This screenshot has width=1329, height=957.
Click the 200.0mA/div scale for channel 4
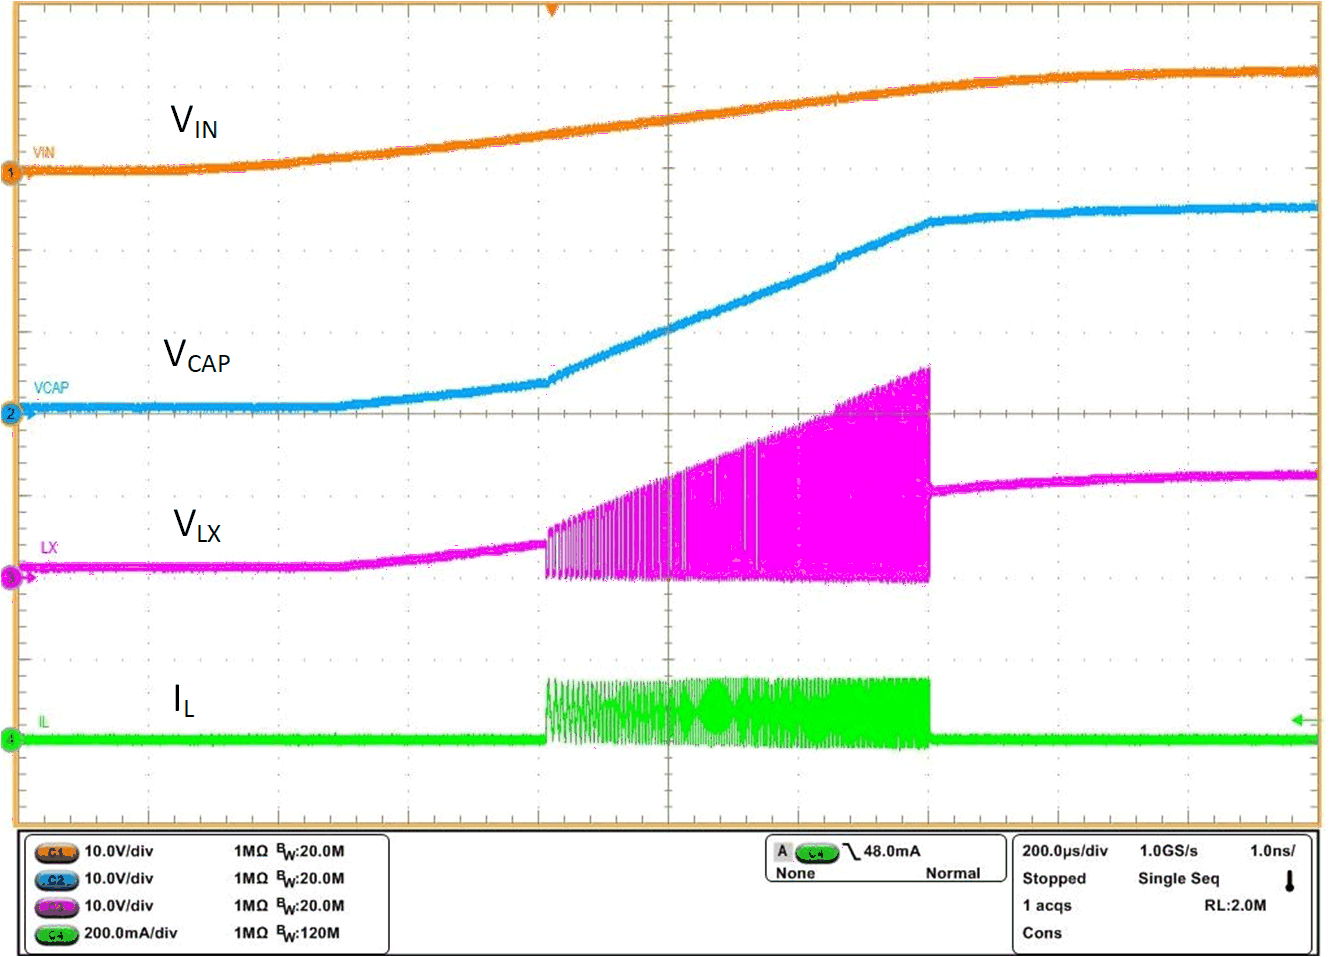[x=130, y=933]
